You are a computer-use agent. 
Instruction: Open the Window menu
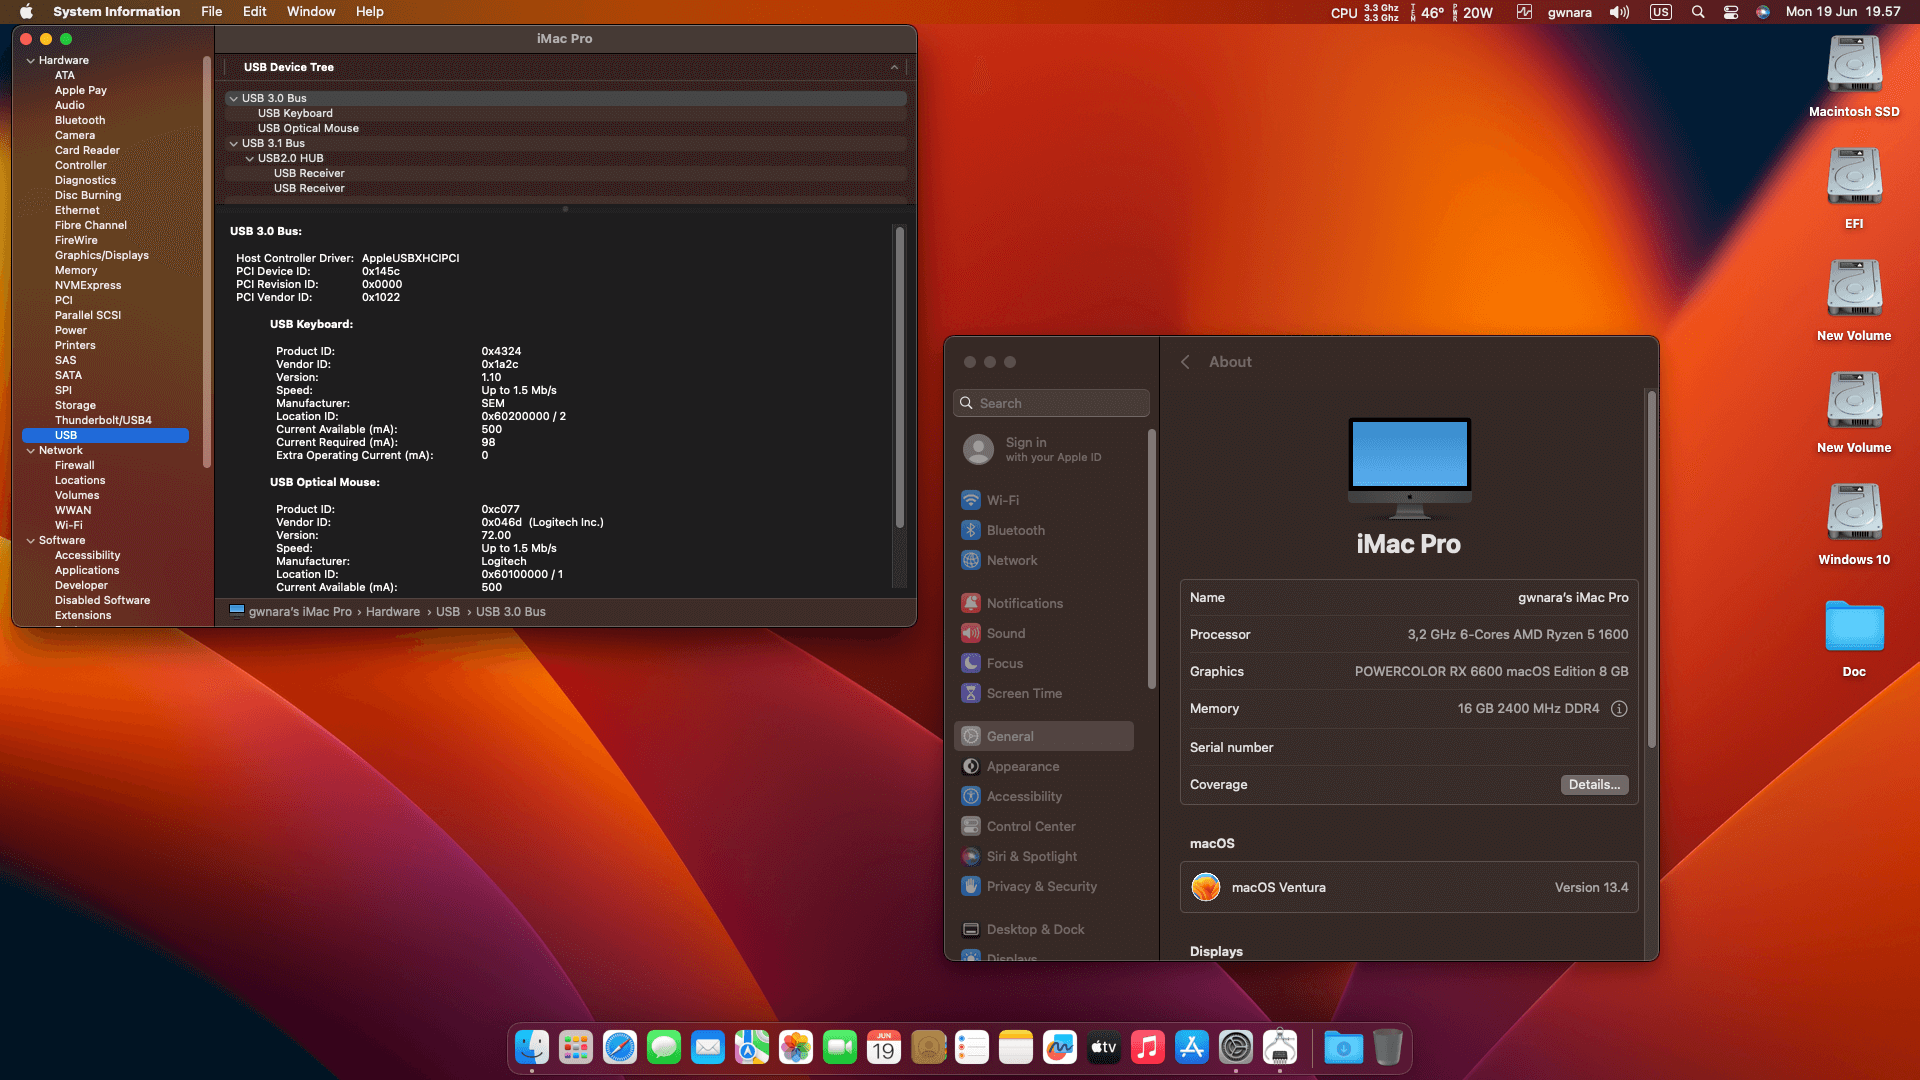(x=311, y=12)
